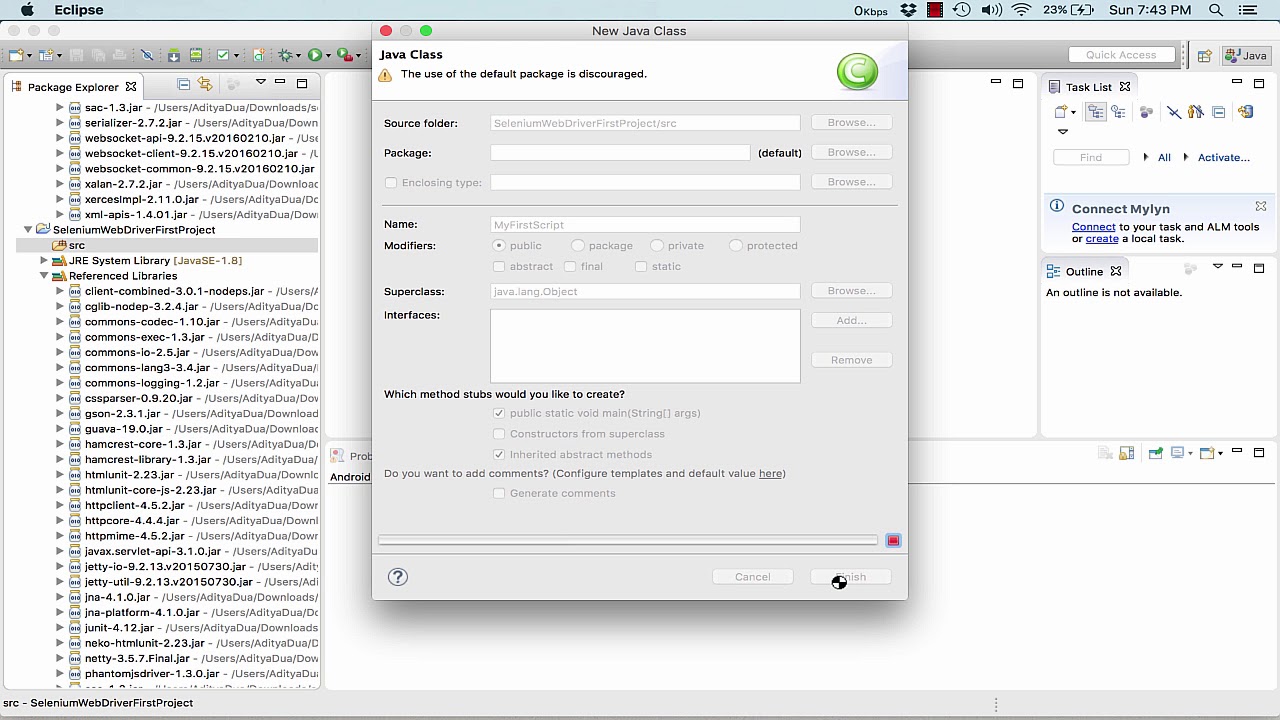Click the New Task icon in Task List
This screenshot has width=1280, height=720.
[x=1061, y=112]
